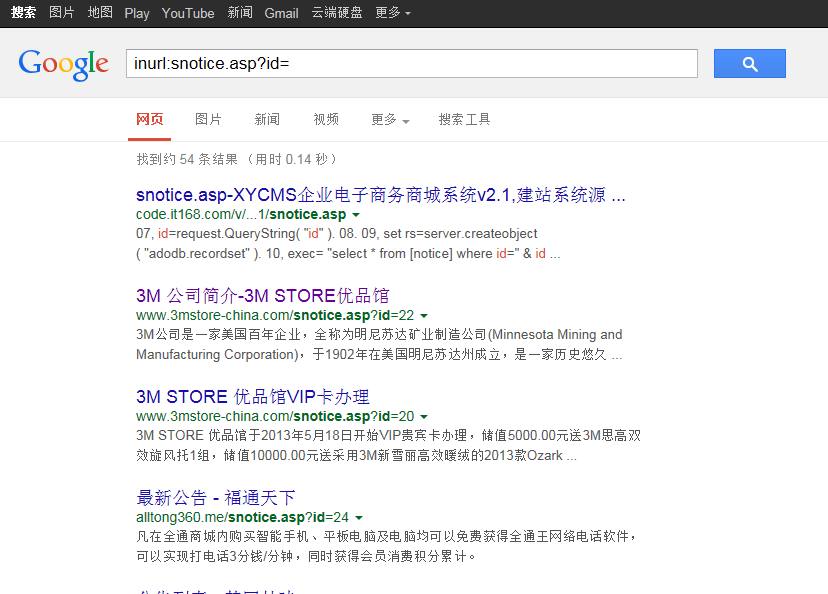Open 云端硬盘 in the top black bar
The width and height of the screenshot is (828, 594).
337,13
